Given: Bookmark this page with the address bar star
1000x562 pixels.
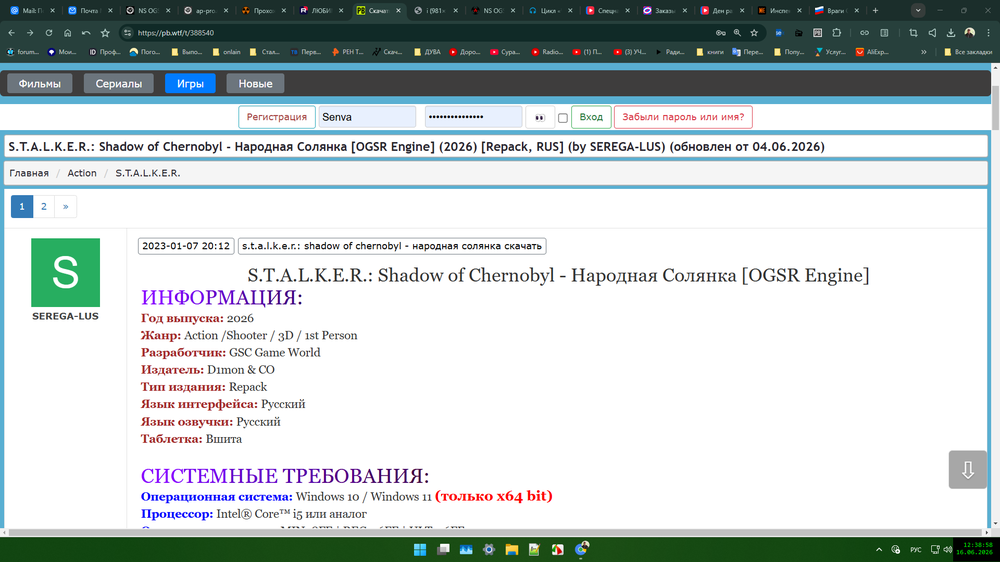Looking at the screenshot, I should click(x=754, y=33).
